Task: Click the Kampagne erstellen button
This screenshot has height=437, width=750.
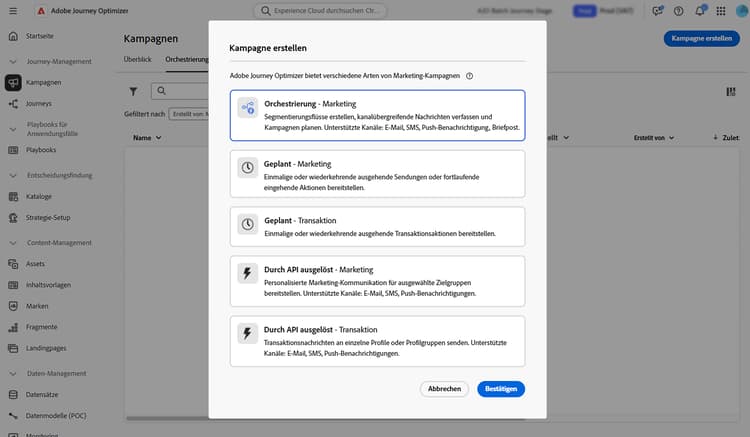Action: coord(701,38)
